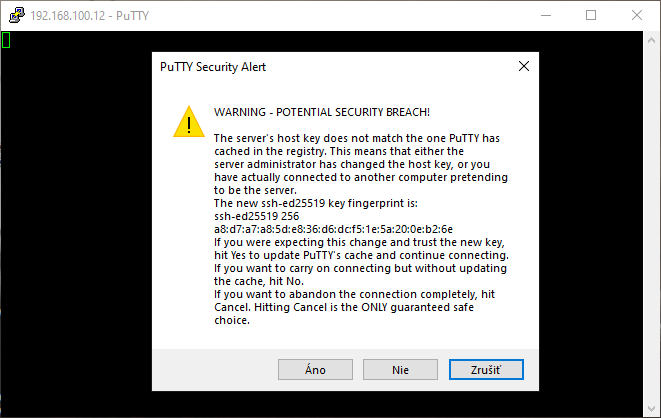This screenshot has height=418, width=661.
Task: Click the terminal scrollbar down arrow
Action: click(651, 409)
